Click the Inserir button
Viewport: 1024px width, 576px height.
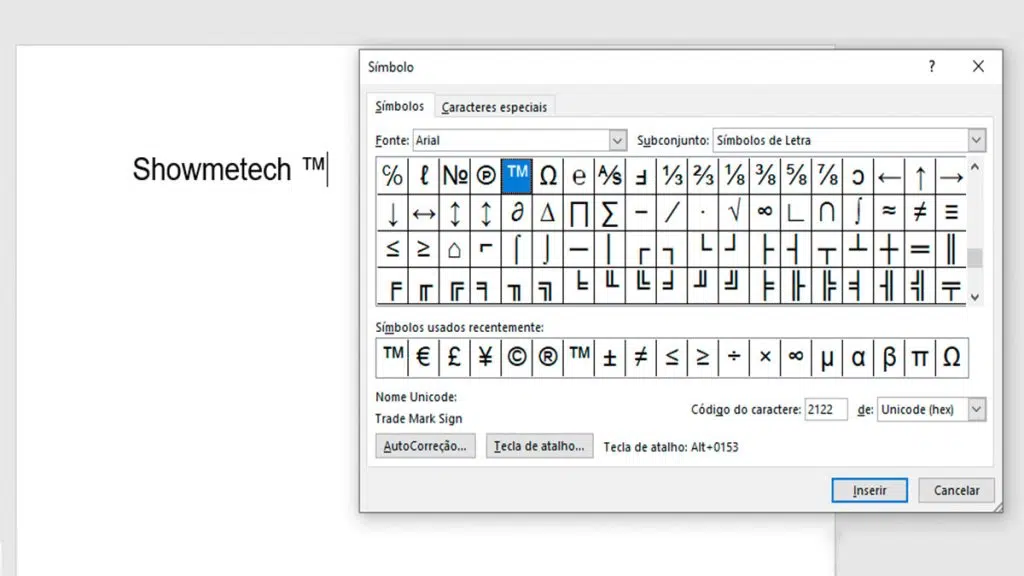click(869, 490)
